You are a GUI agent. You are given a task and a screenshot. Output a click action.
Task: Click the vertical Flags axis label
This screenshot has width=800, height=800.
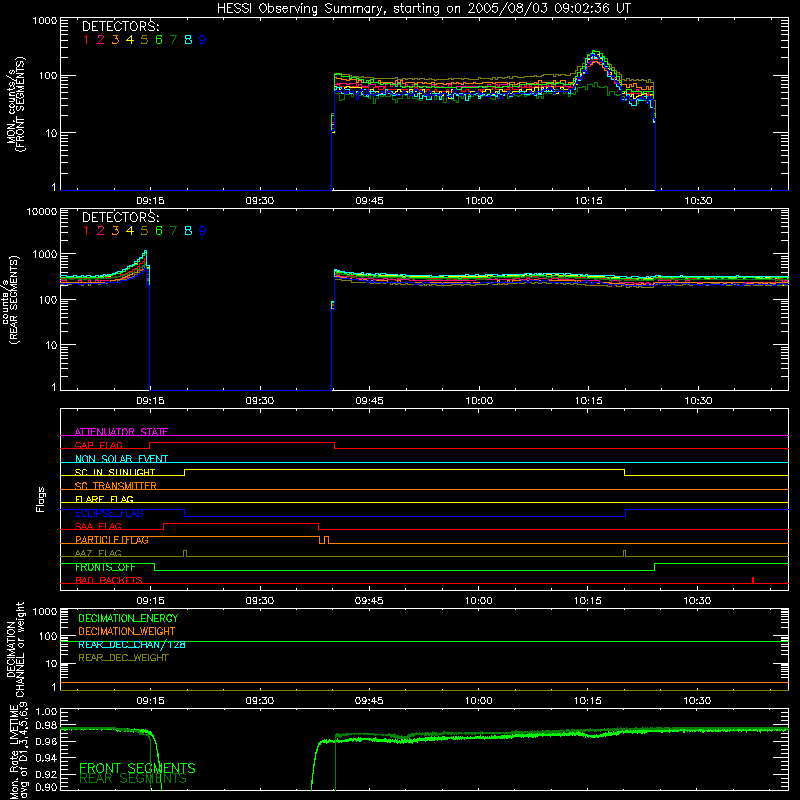tap(41, 499)
